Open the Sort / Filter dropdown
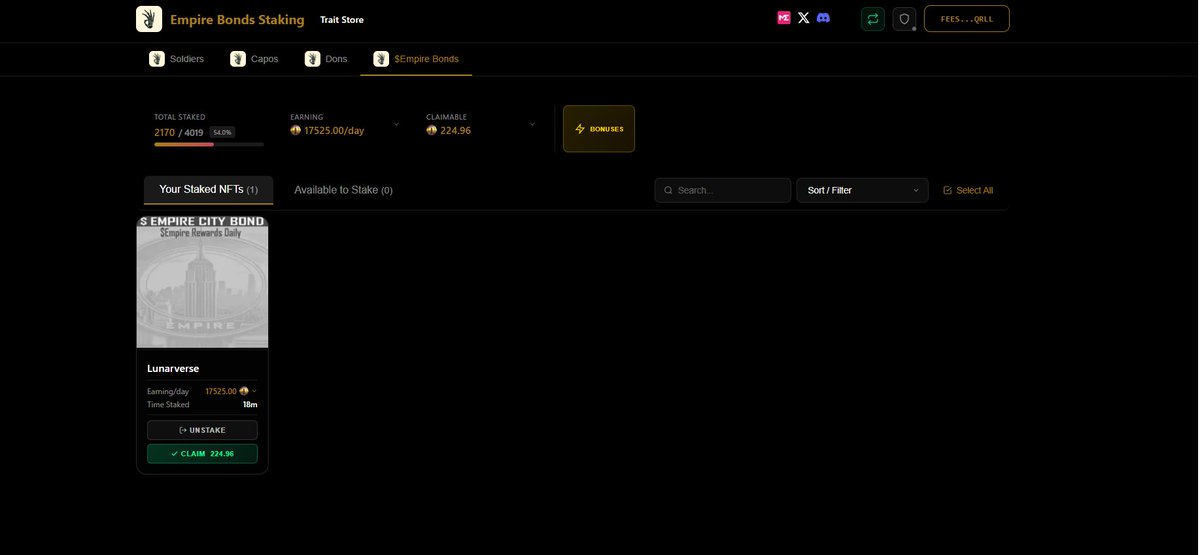This screenshot has width=1200, height=555. pyautogui.click(x=862, y=190)
